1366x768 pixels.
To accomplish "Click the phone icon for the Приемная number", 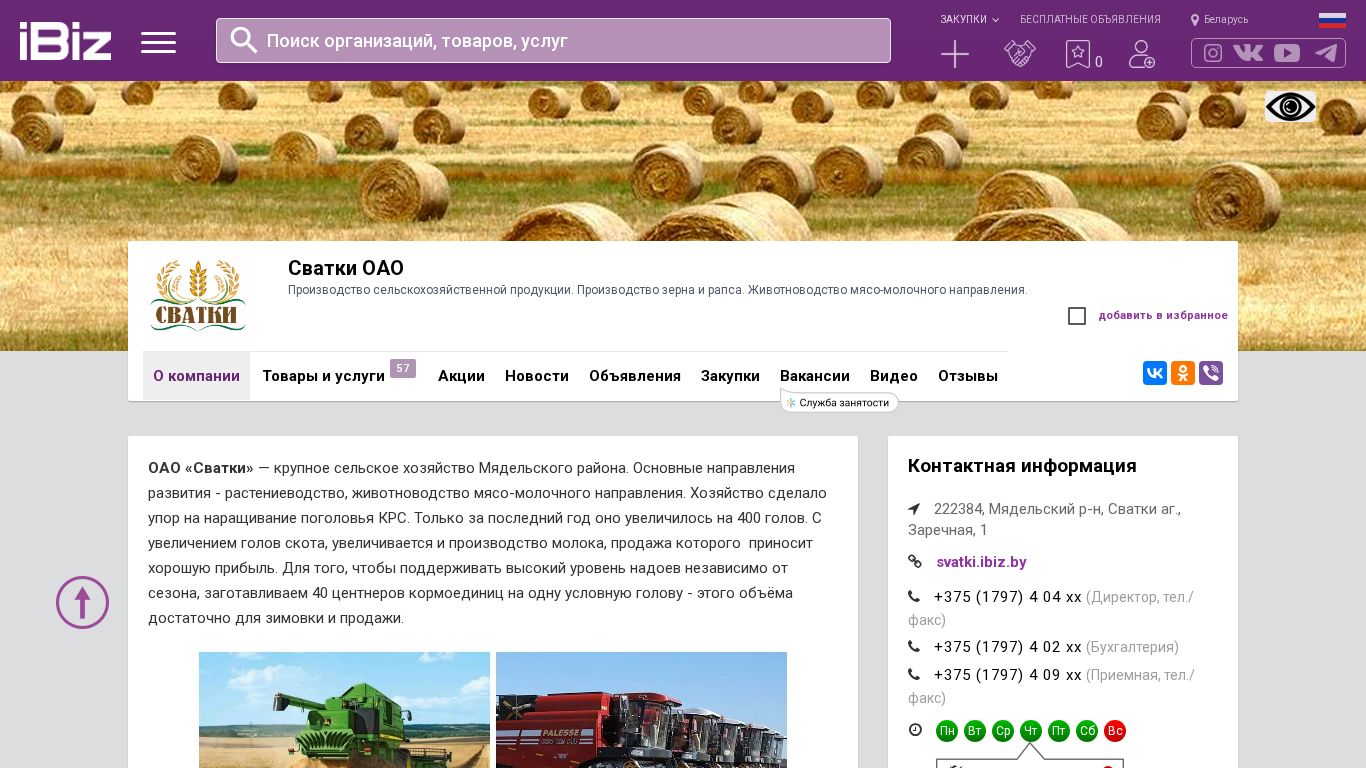I will pyautogui.click(x=914, y=675).
